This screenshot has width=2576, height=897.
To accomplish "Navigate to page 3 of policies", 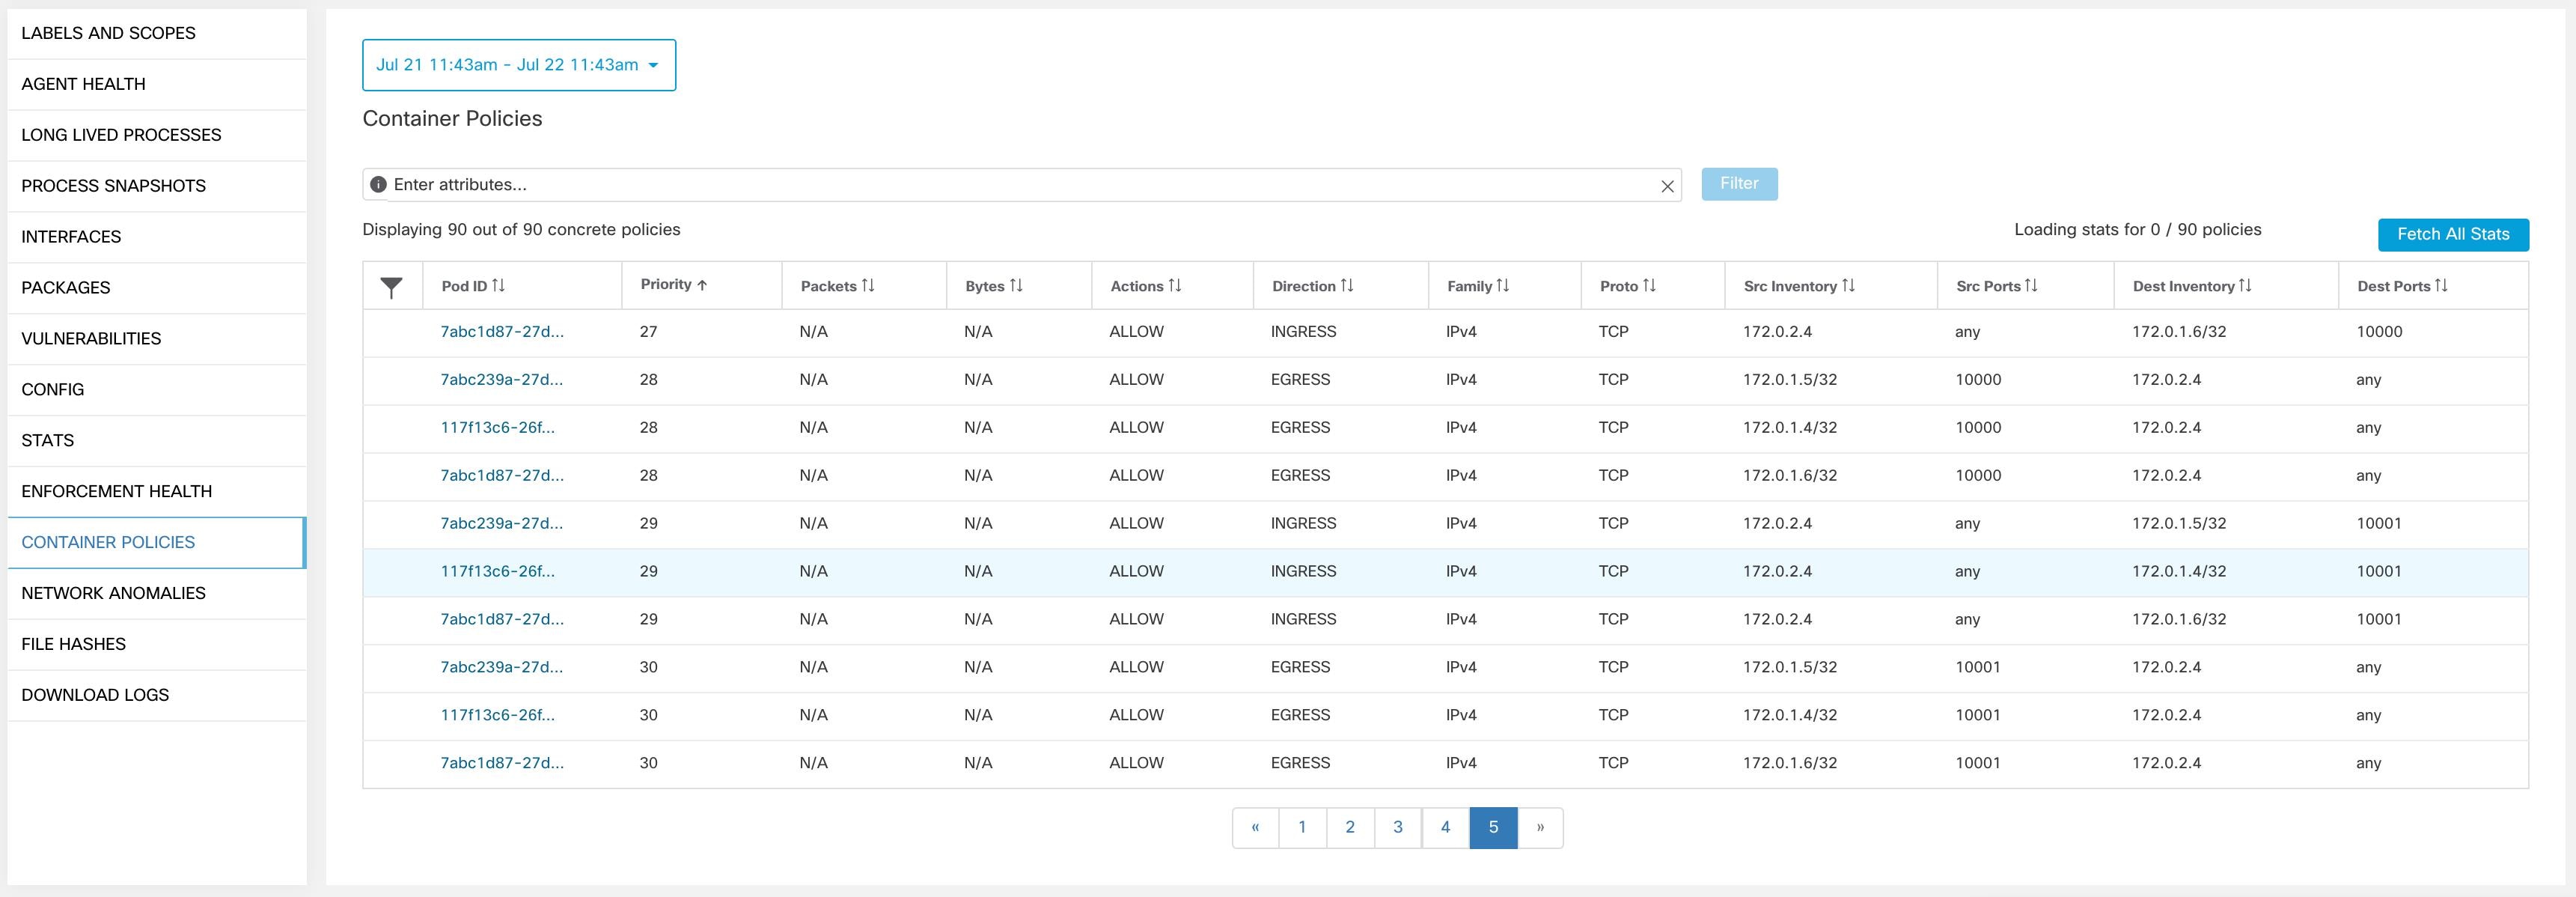I will tap(1397, 828).
